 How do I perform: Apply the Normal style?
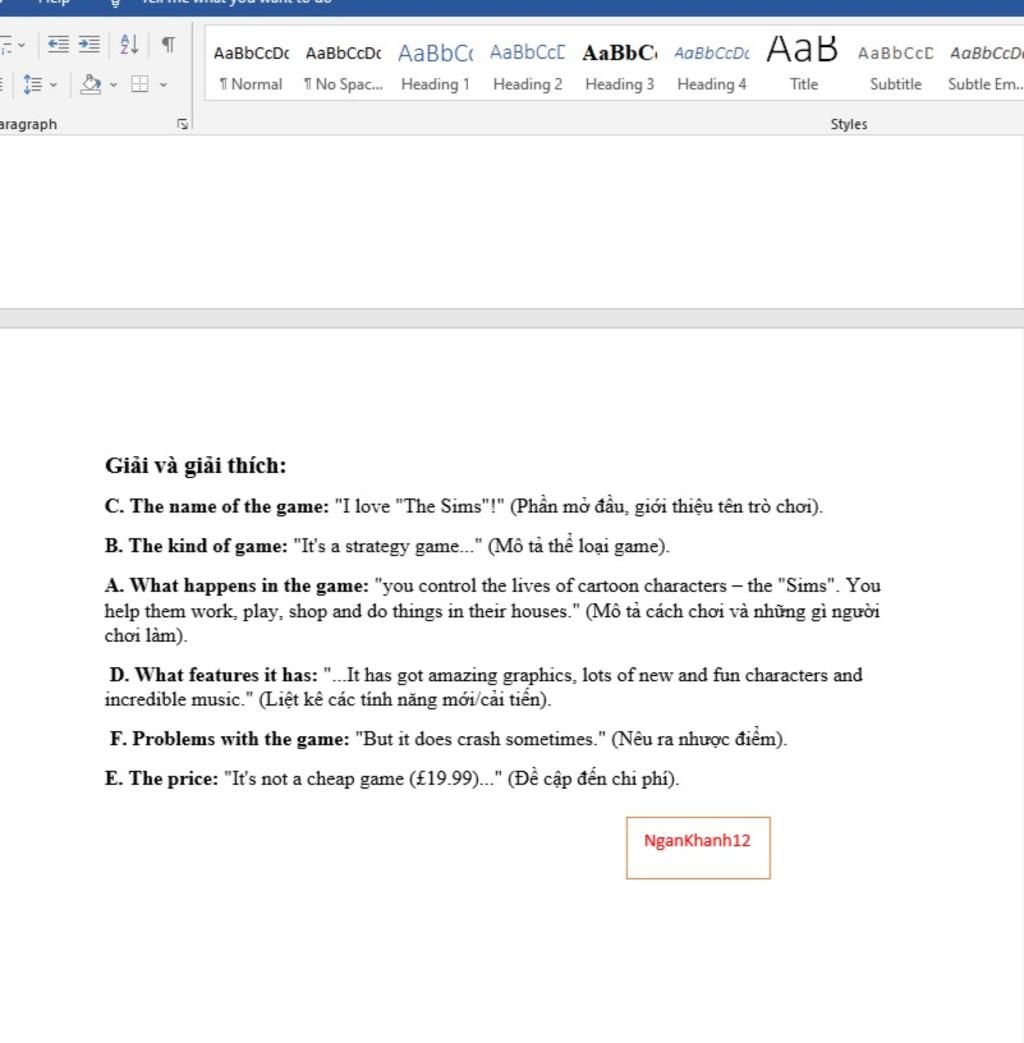pyautogui.click(x=251, y=65)
